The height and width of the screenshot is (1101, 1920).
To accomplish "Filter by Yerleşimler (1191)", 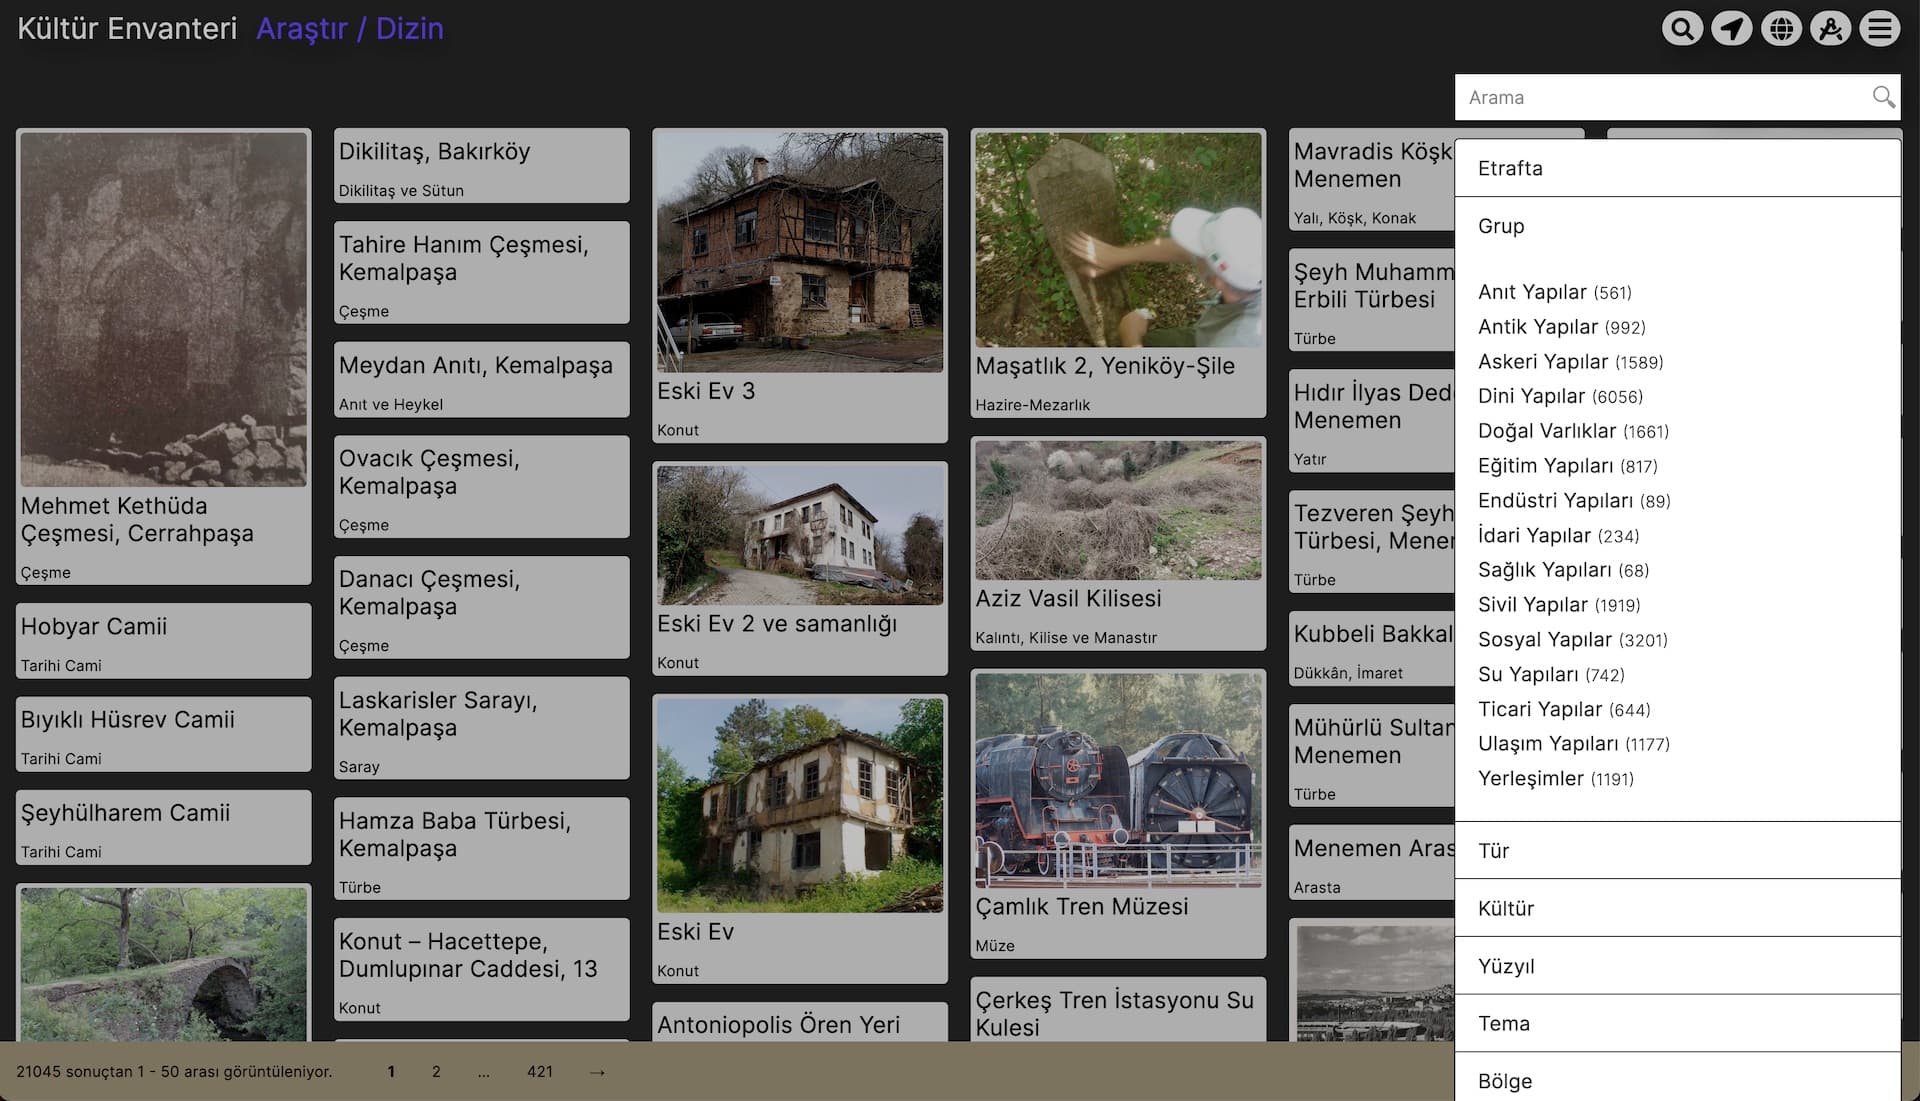I will [1556, 779].
